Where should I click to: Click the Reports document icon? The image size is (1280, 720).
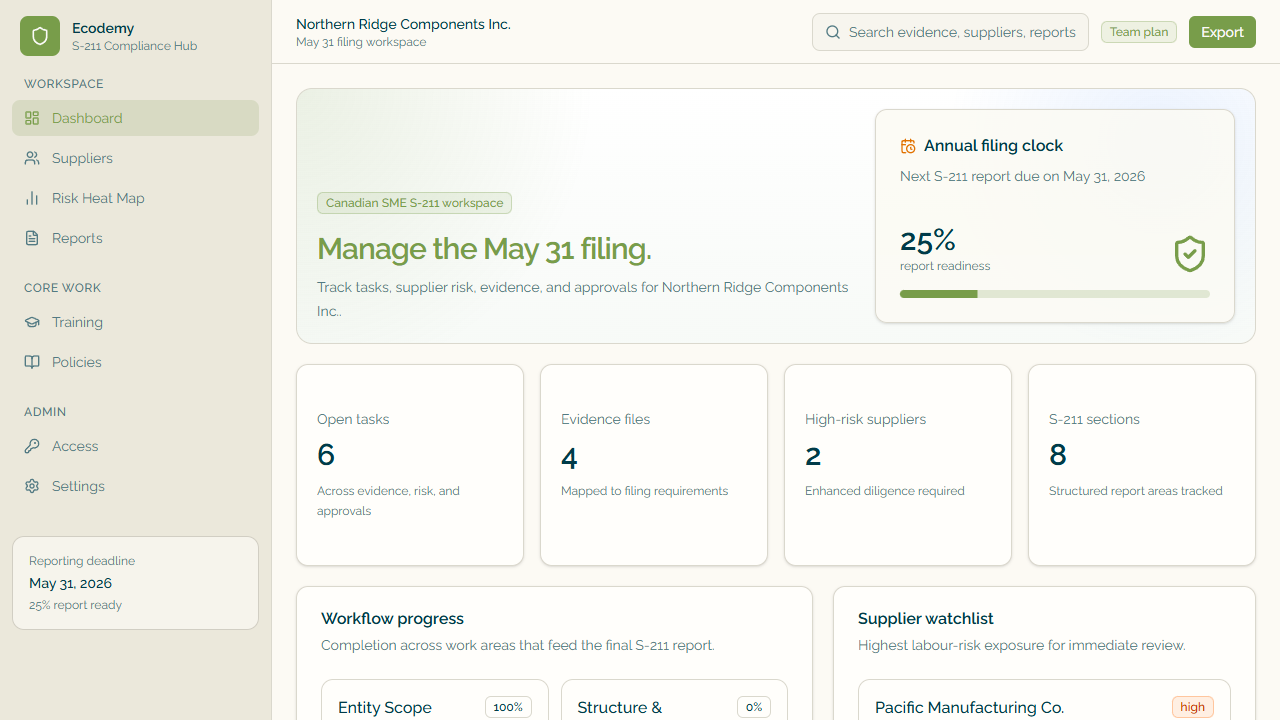[32, 238]
